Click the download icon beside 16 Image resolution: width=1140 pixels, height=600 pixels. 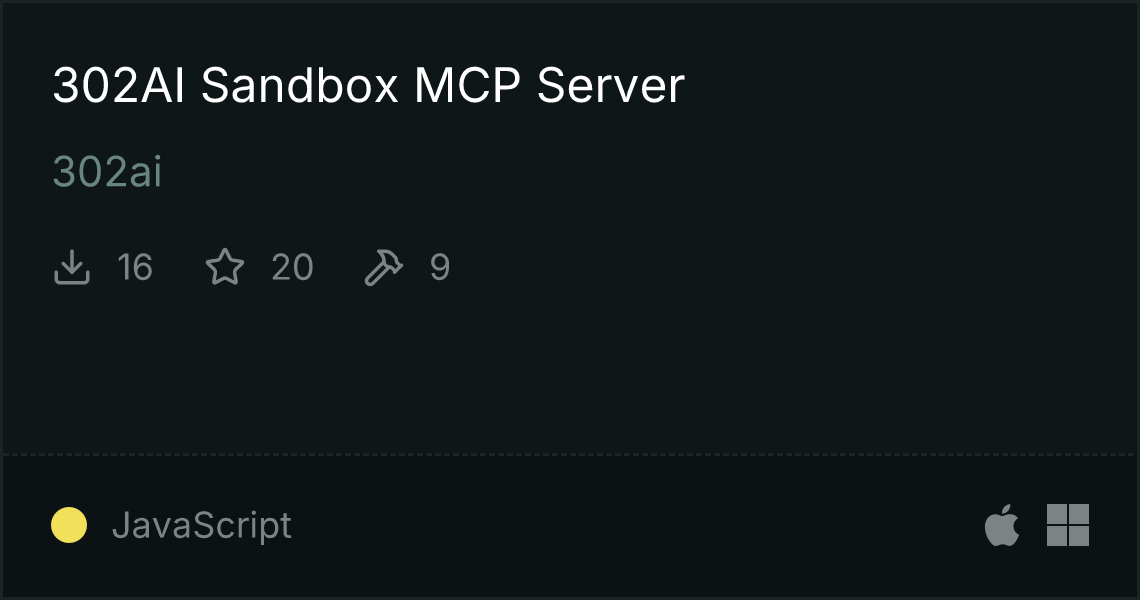[x=72, y=267]
